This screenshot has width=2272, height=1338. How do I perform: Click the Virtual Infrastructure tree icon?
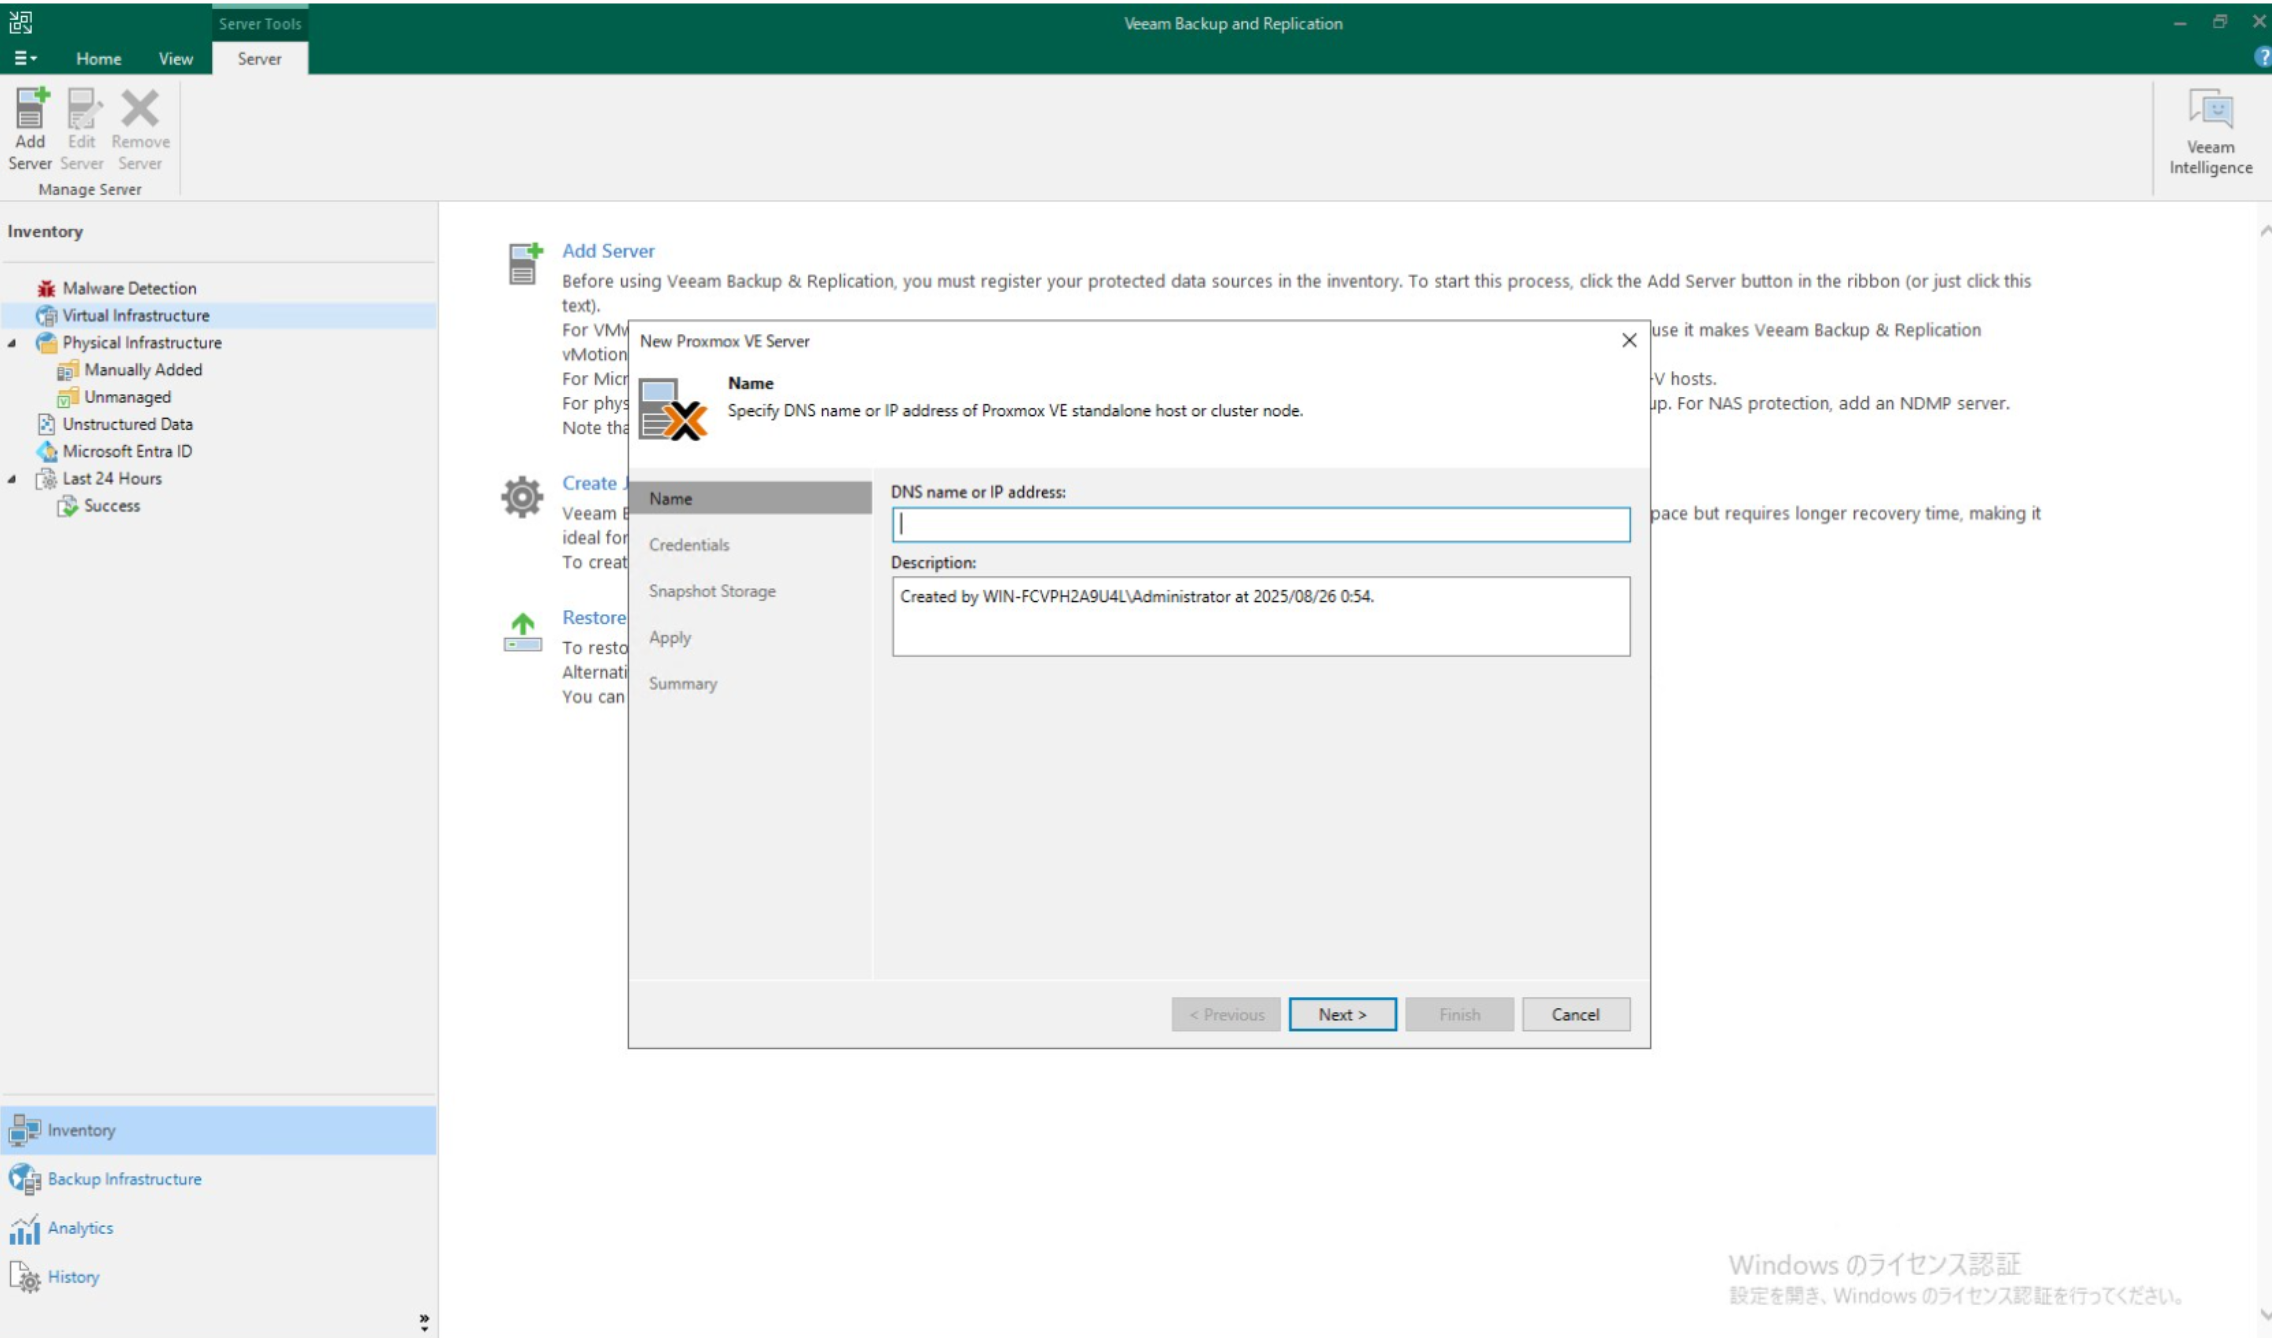46,315
